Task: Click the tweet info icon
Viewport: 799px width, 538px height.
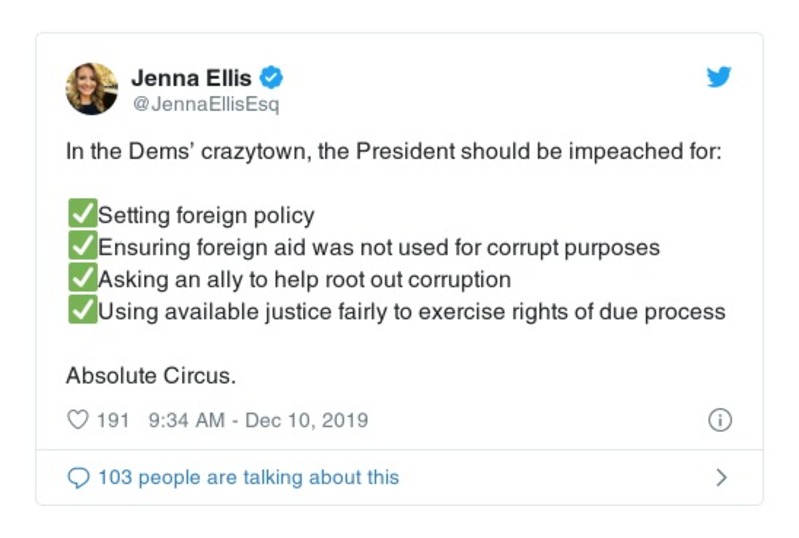Action: (x=720, y=420)
